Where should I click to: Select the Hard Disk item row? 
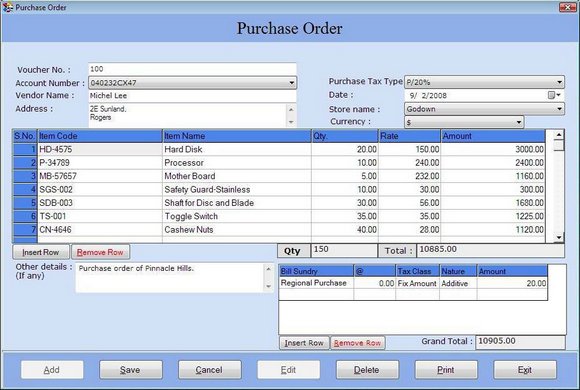pyautogui.click(x=279, y=149)
